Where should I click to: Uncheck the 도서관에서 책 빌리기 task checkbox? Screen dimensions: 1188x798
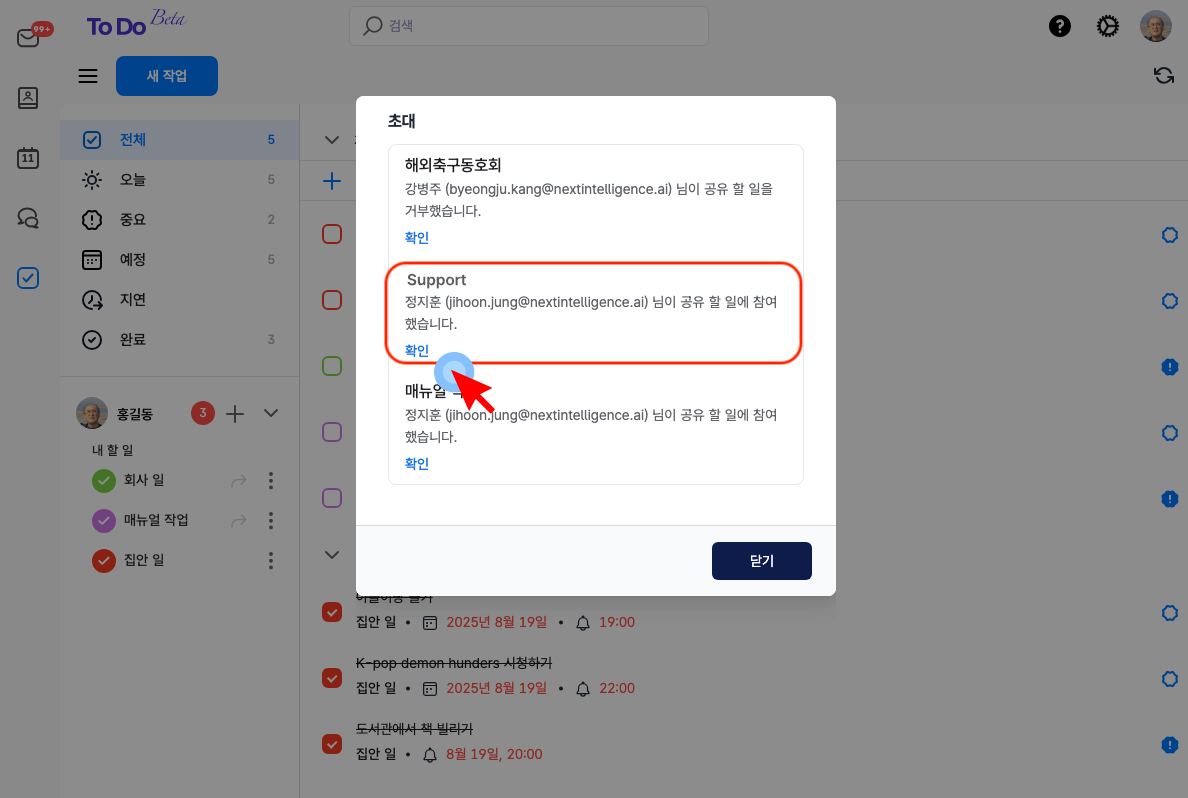click(x=332, y=743)
